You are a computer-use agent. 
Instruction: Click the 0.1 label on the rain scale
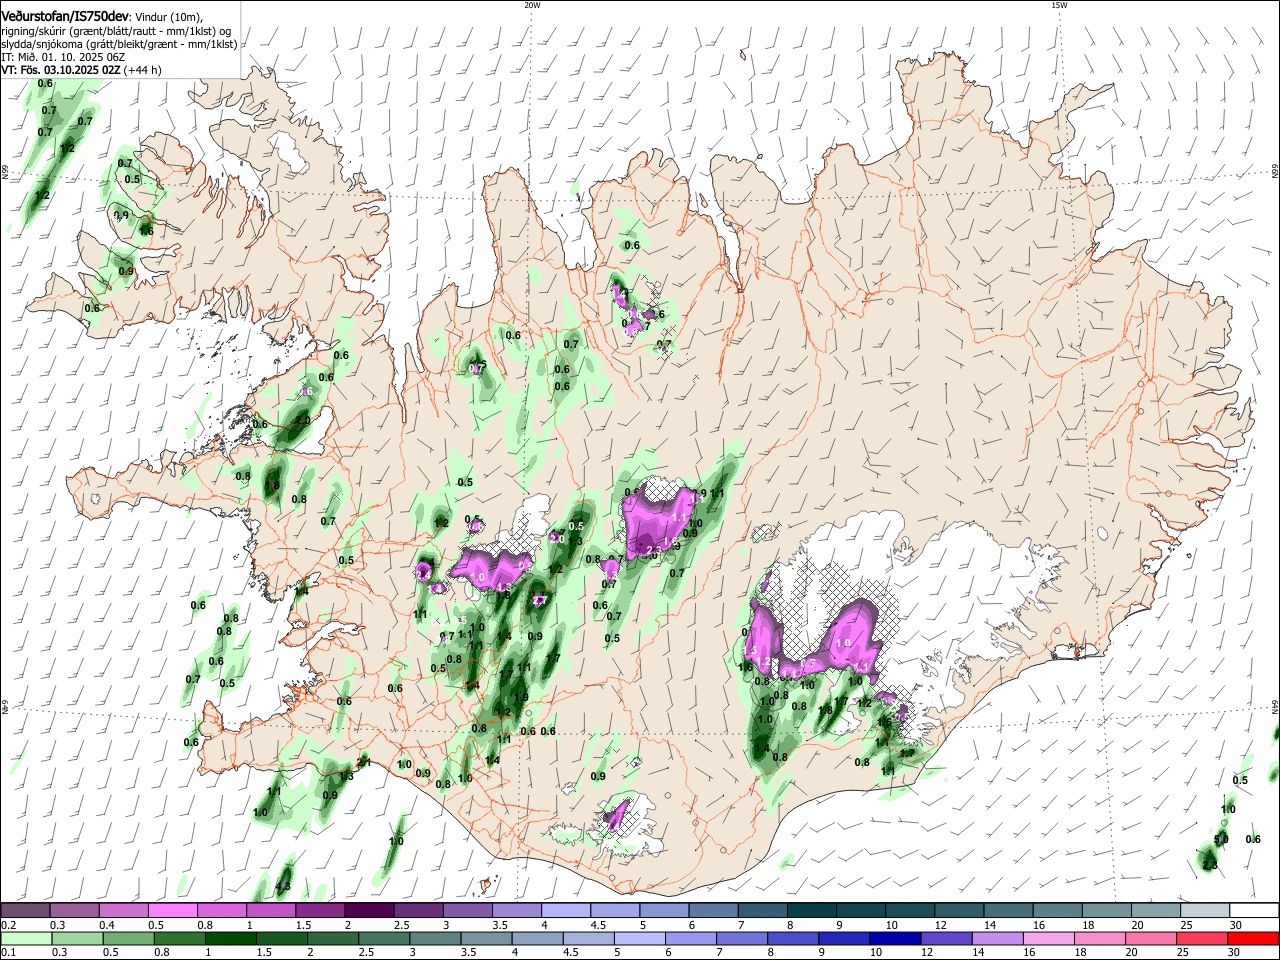[7, 953]
